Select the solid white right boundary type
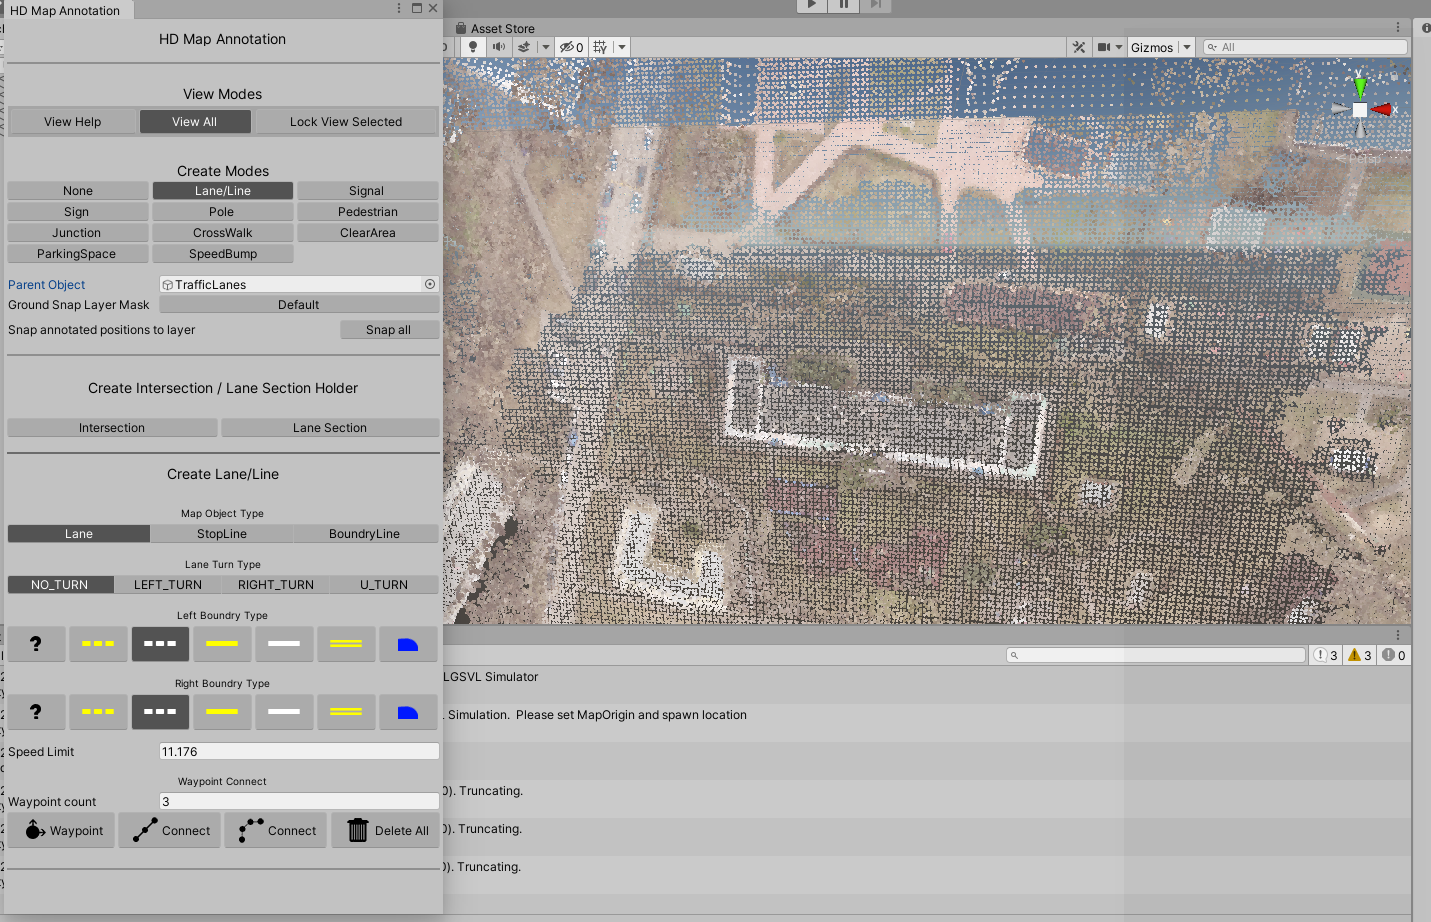The height and width of the screenshot is (922, 1431). tap(284, 712)
